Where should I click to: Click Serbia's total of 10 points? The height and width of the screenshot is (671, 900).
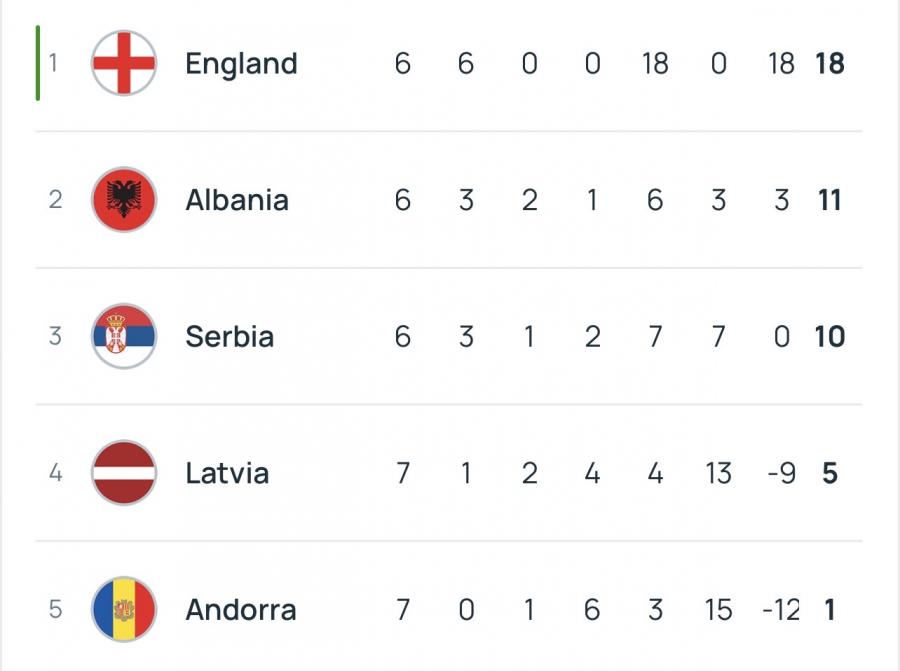(829, 336)
